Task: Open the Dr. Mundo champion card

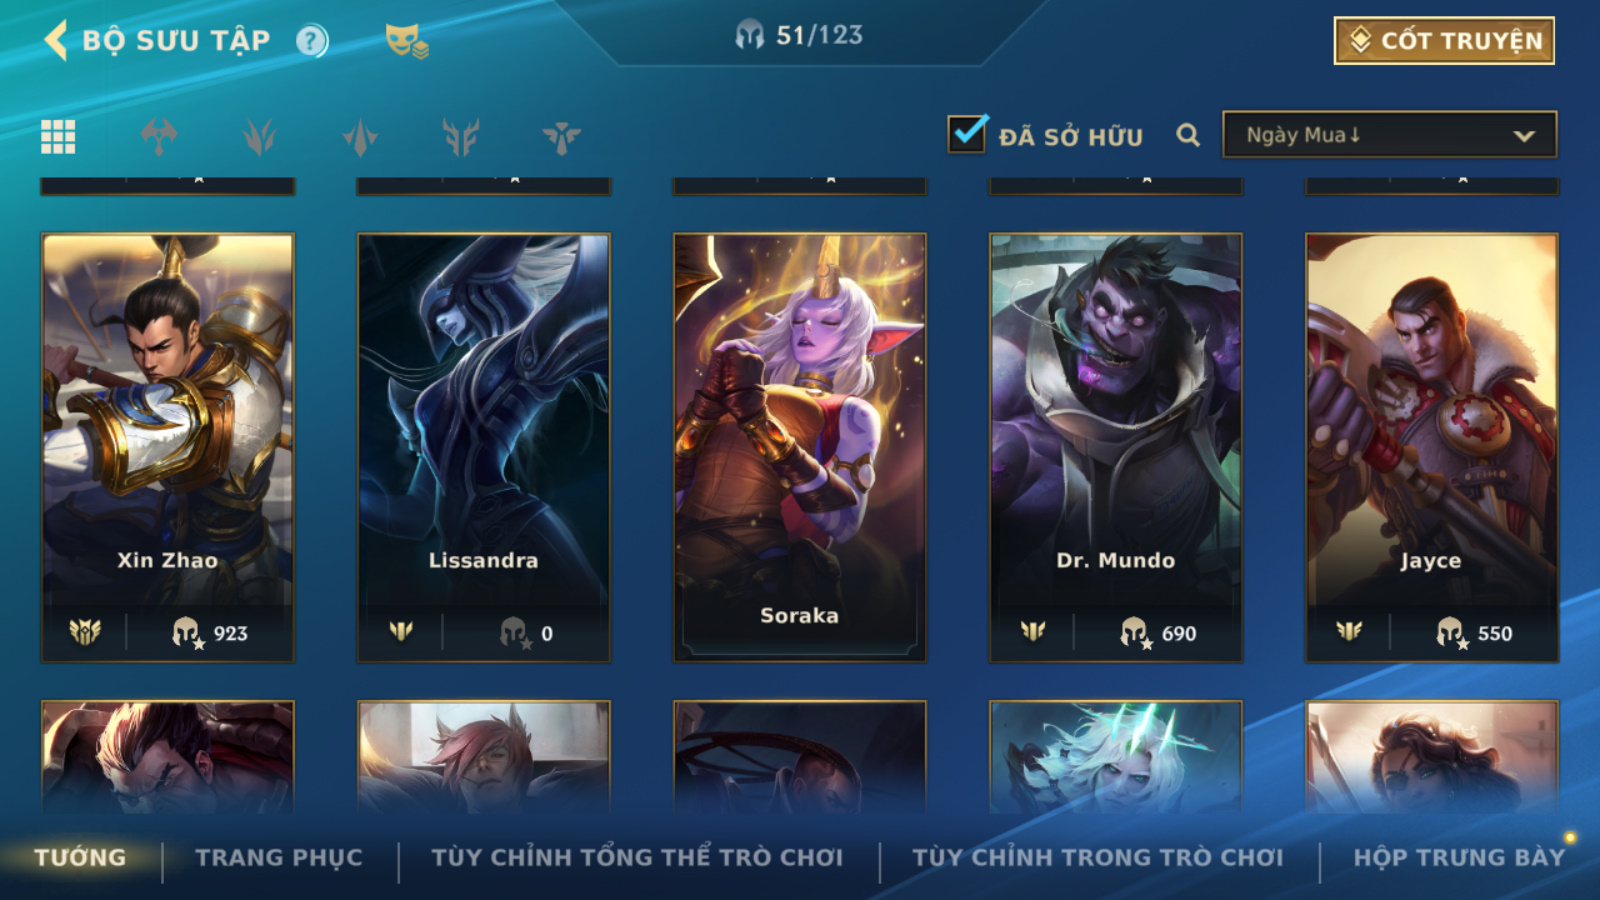Action: (1115, 448)
